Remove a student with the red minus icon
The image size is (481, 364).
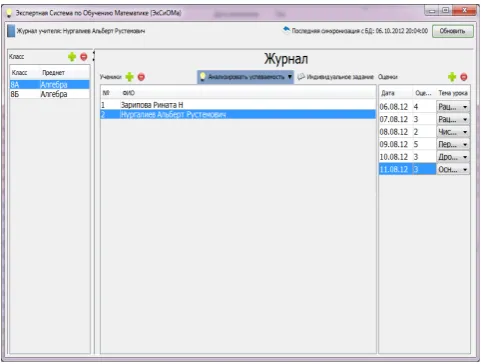(x=141, y=77)
